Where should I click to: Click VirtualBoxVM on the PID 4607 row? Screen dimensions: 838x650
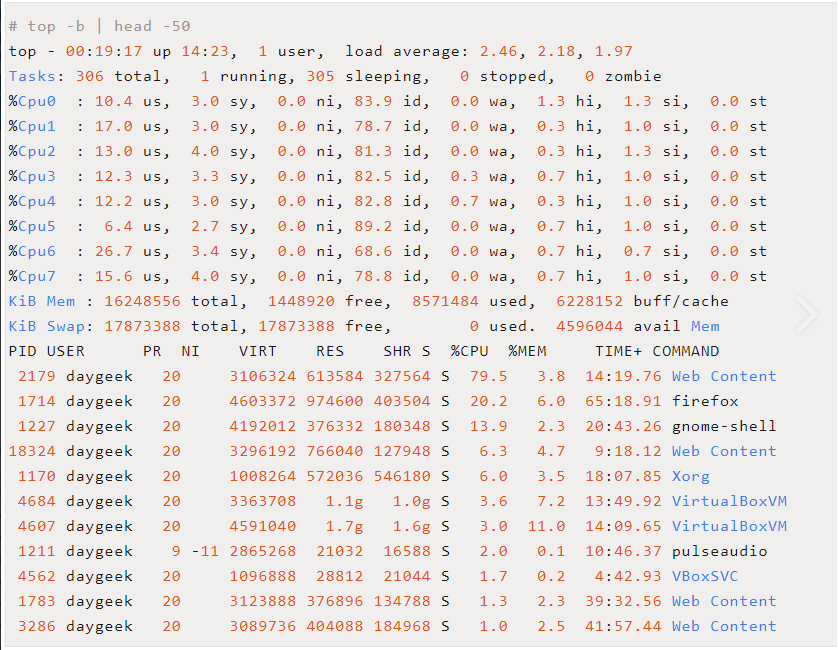(729, 527)
